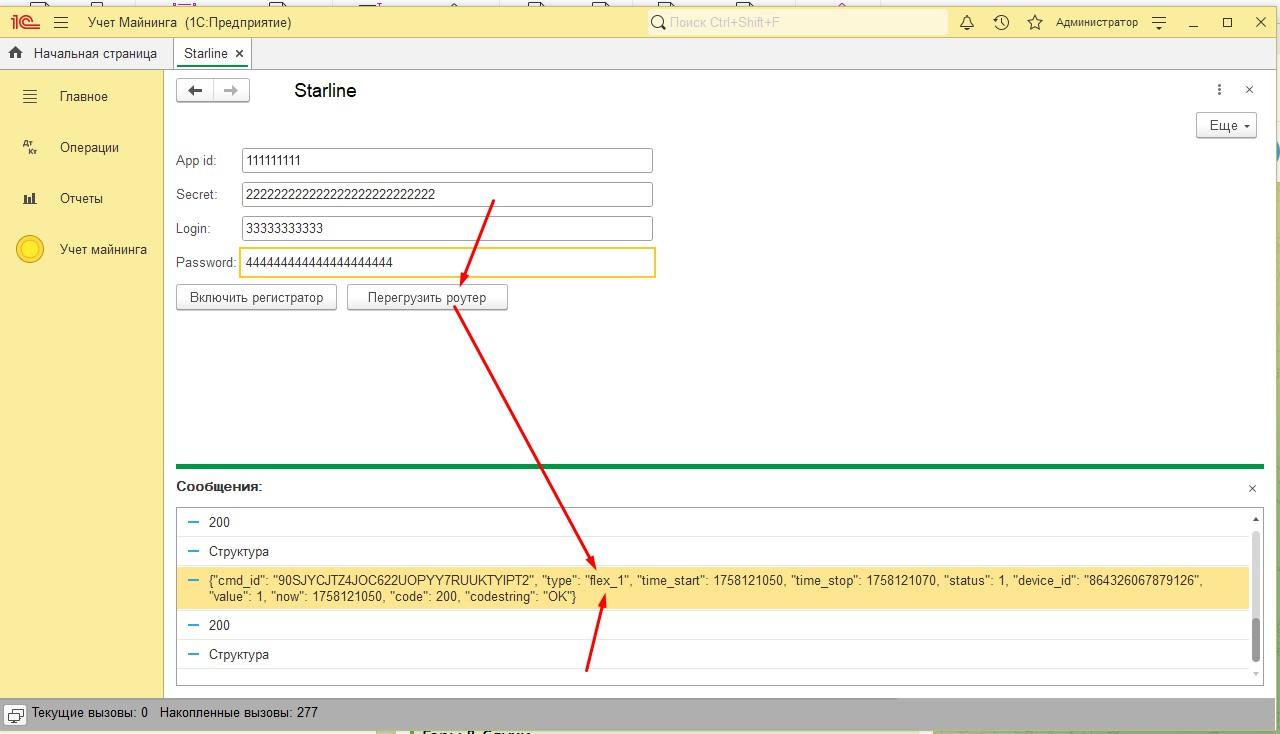Click the back arrow navigation button
The width and height of the screenshot is (1280, 734).
[x=195, y=91]
